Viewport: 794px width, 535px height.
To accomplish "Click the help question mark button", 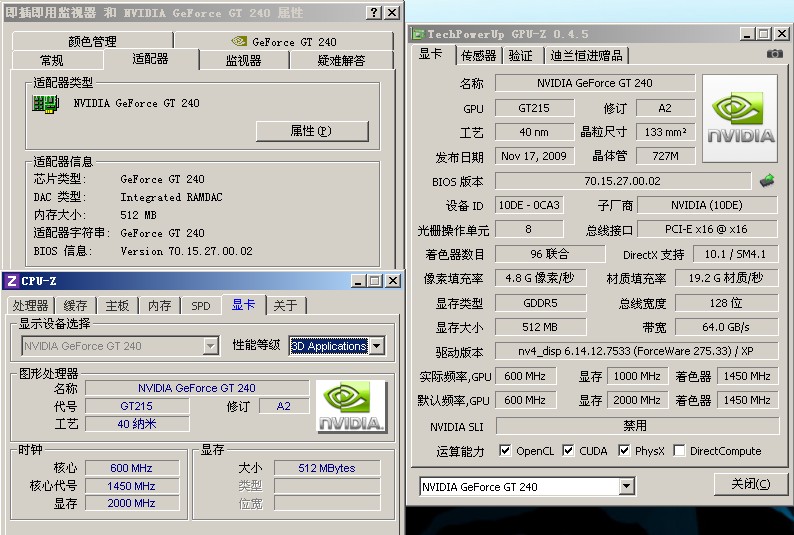I will pyautogui.click(x=373, y=13).
